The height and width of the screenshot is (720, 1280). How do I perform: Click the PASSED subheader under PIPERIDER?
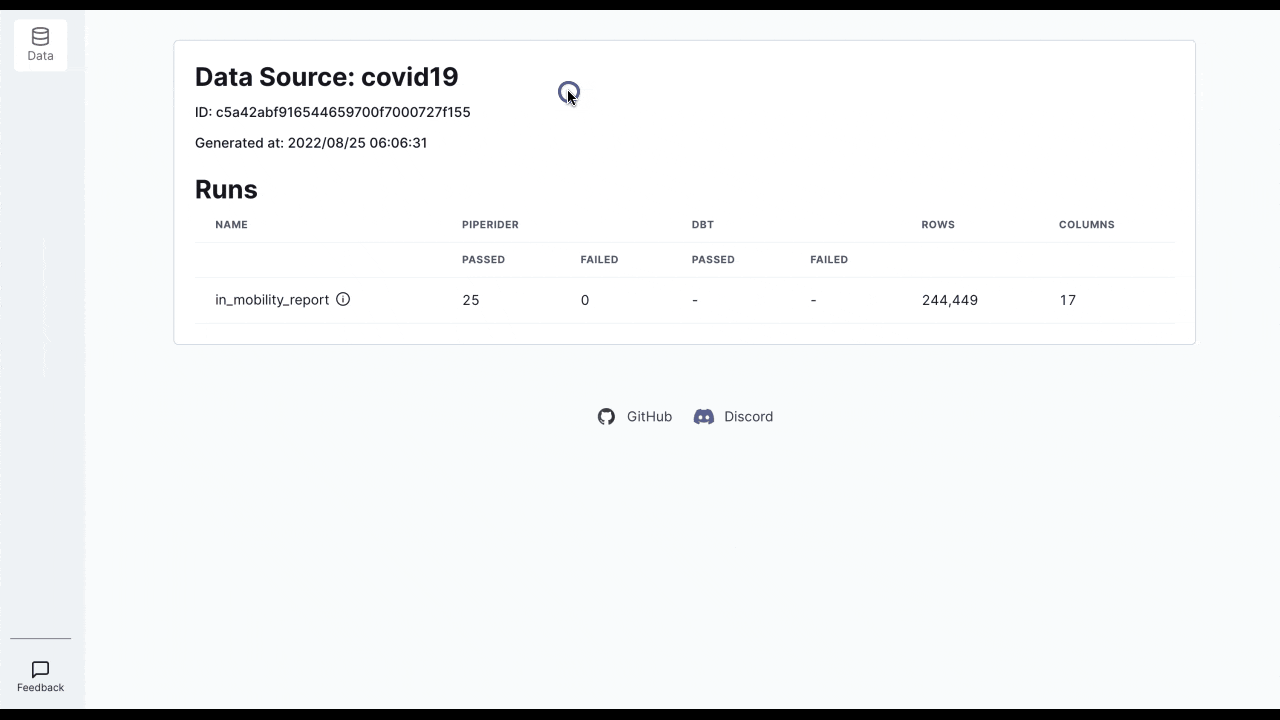pyautogui.click(x=483, y=259)
